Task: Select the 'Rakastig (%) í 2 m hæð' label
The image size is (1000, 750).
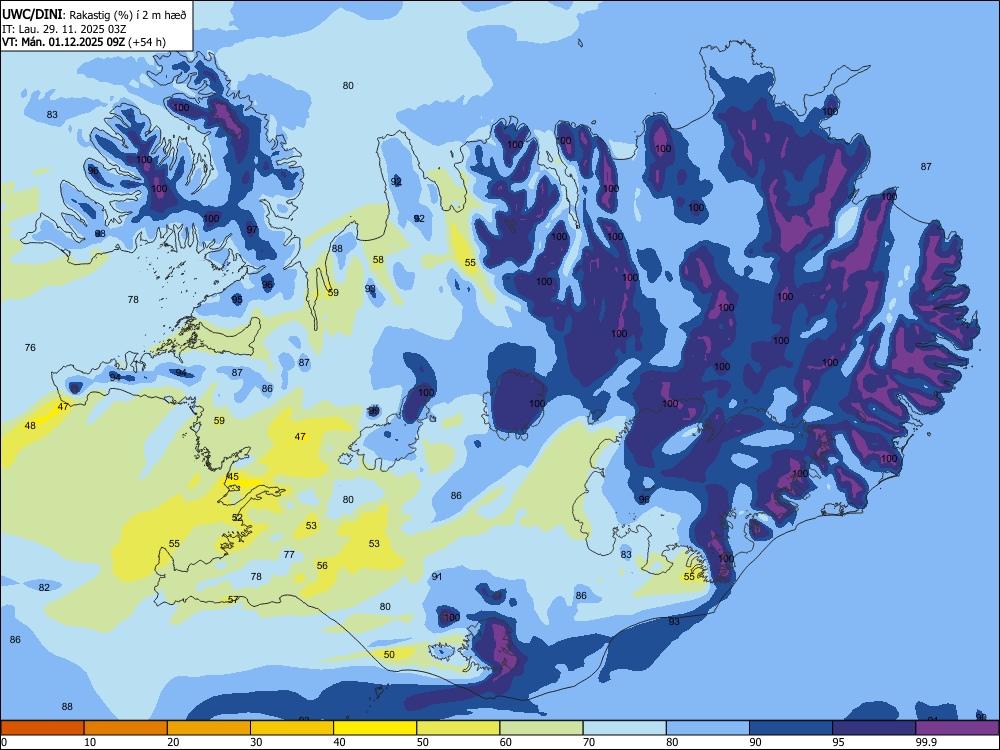Action: click(x=128, y=15)
